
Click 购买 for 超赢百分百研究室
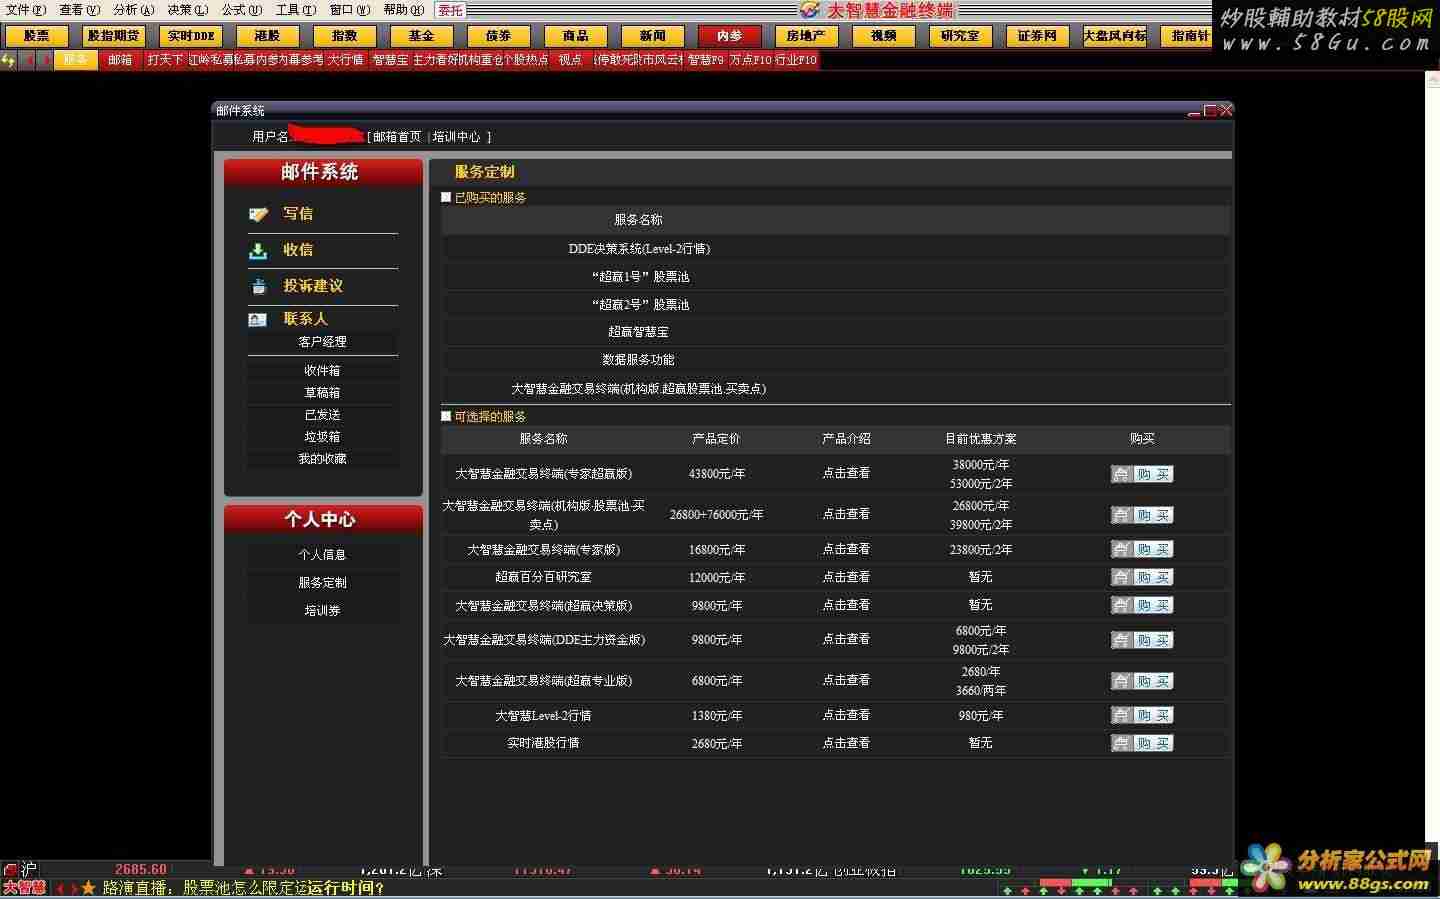[x=1142, y=577]
